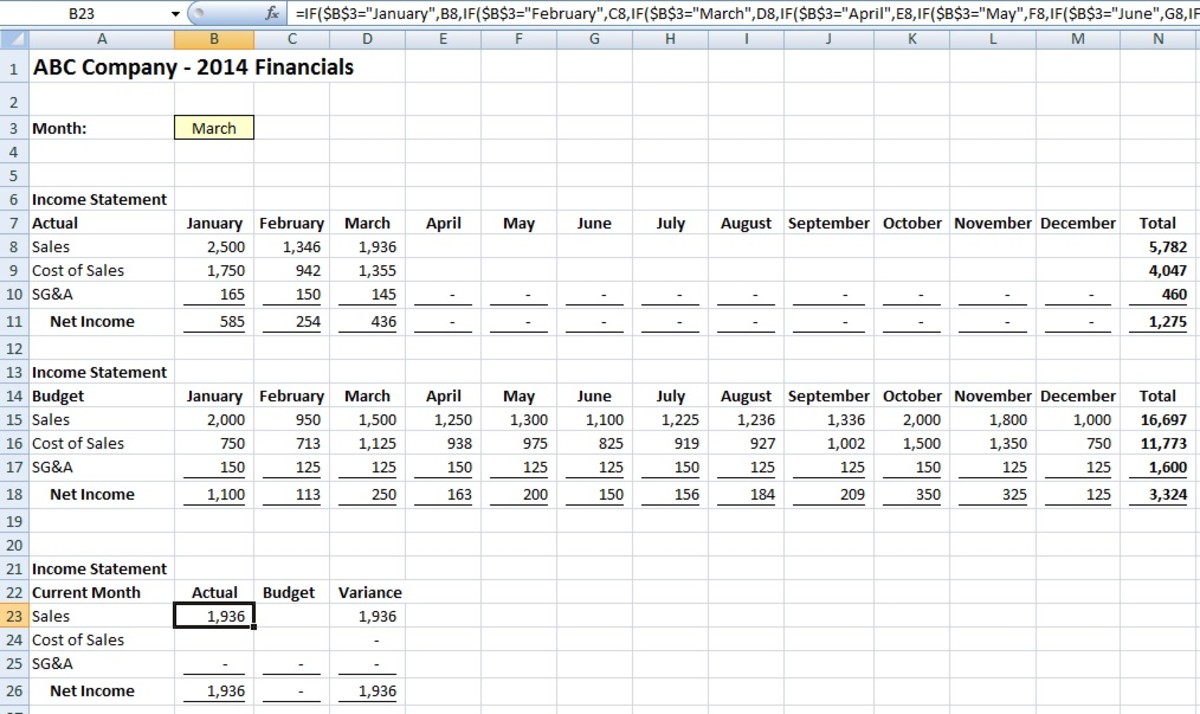
Task: Select row 1 header
Action: [x=14, y=69]
